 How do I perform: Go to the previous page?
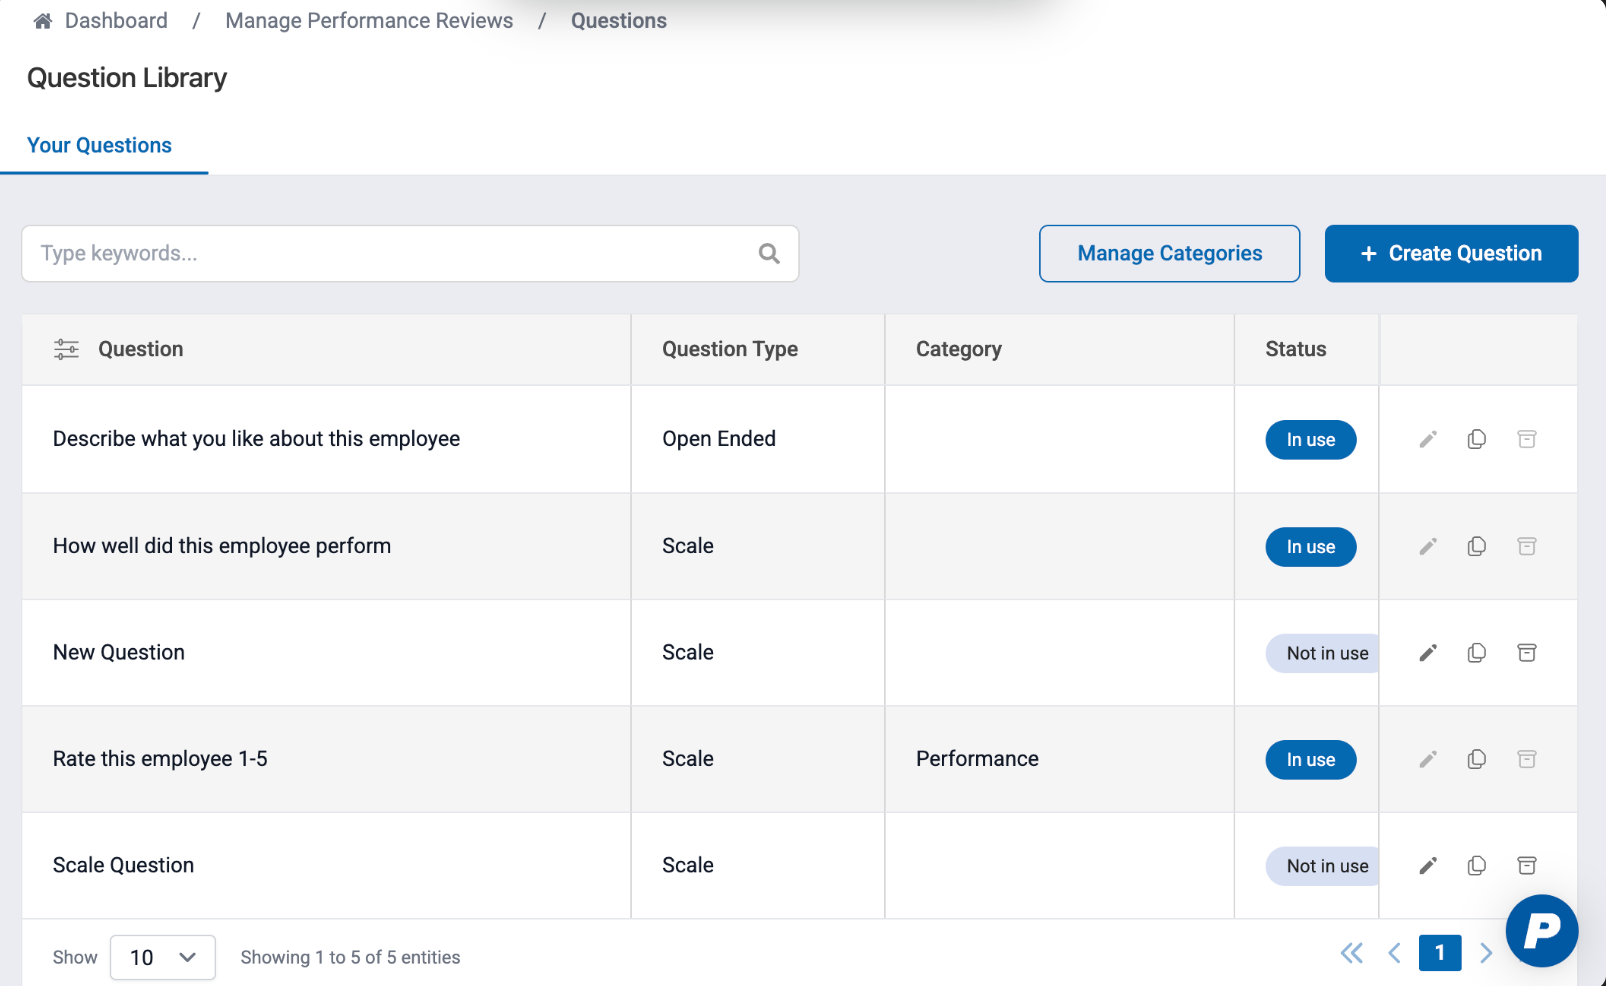click(x=1394, y=953)
